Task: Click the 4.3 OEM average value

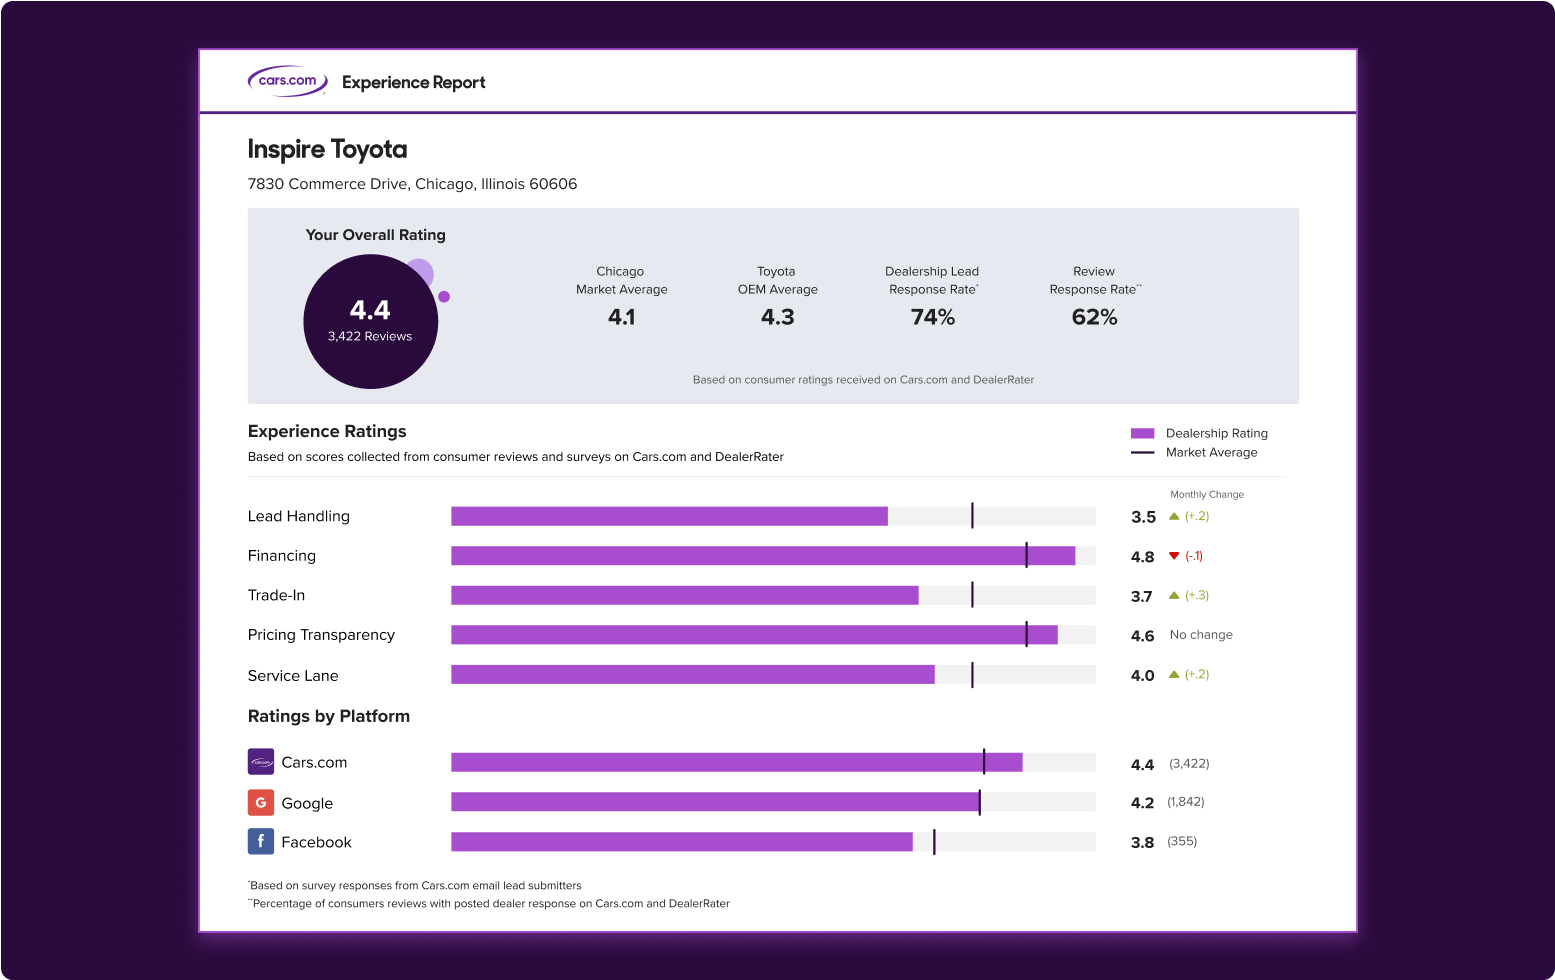Action: 777,317
